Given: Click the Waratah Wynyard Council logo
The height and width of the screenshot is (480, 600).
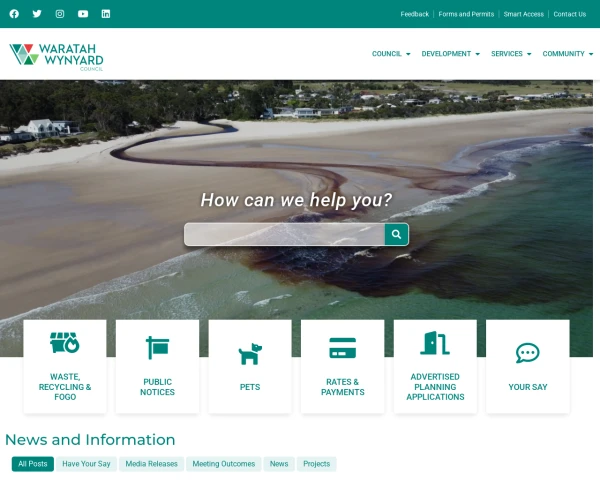Looking at the screenshot, I should pyautogui.click(x=56, y=57).
